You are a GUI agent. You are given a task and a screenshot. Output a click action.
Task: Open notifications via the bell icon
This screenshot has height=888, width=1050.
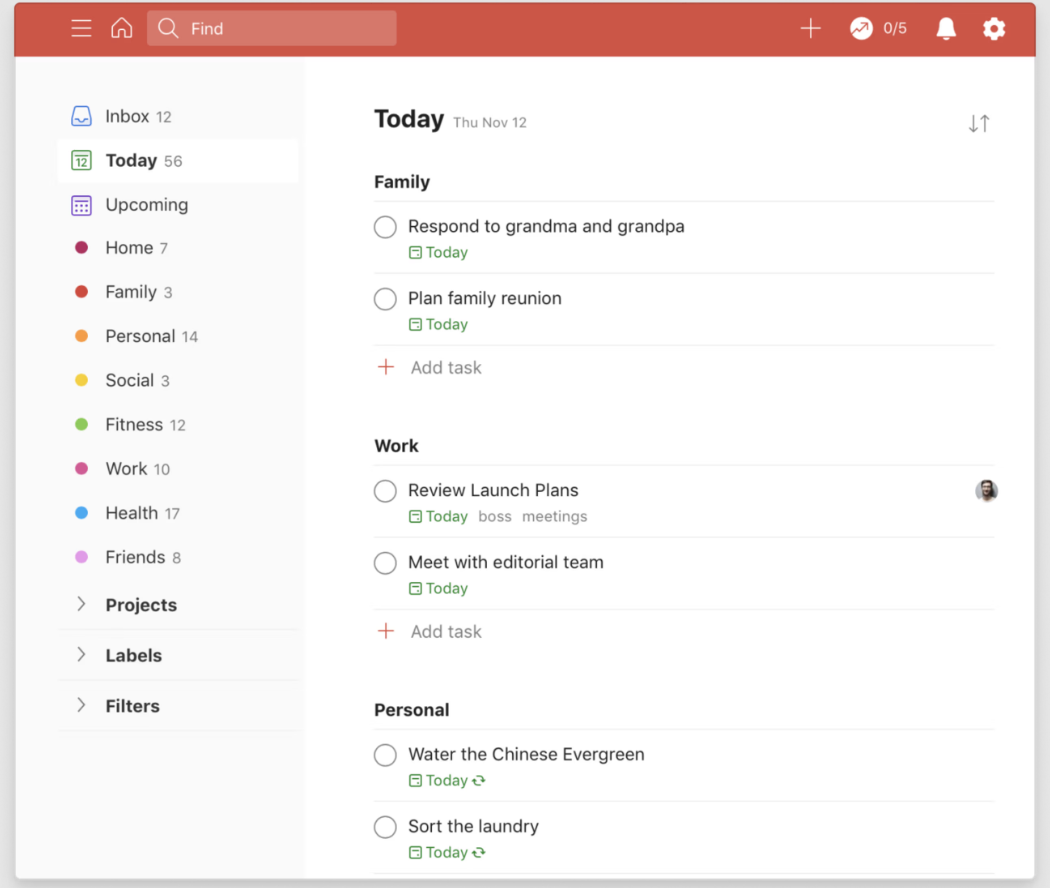pos(945,28)
